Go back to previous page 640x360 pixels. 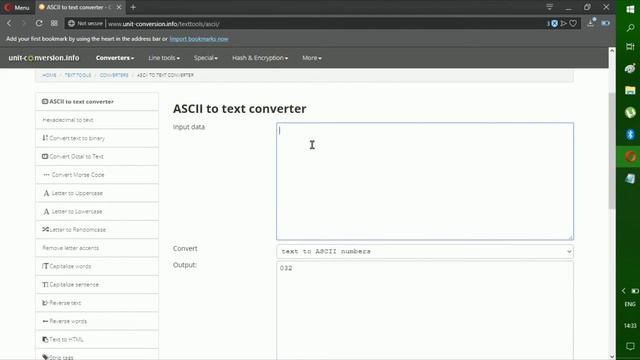[x=9, y=24]
